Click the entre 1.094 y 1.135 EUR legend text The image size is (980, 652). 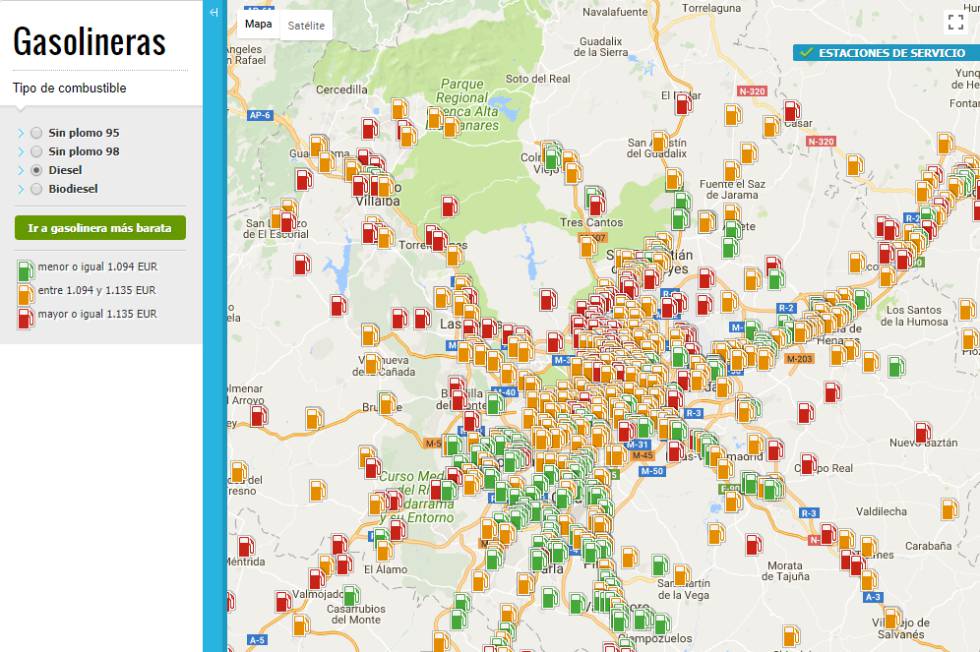pyautogui.click(x=97, y=290)
